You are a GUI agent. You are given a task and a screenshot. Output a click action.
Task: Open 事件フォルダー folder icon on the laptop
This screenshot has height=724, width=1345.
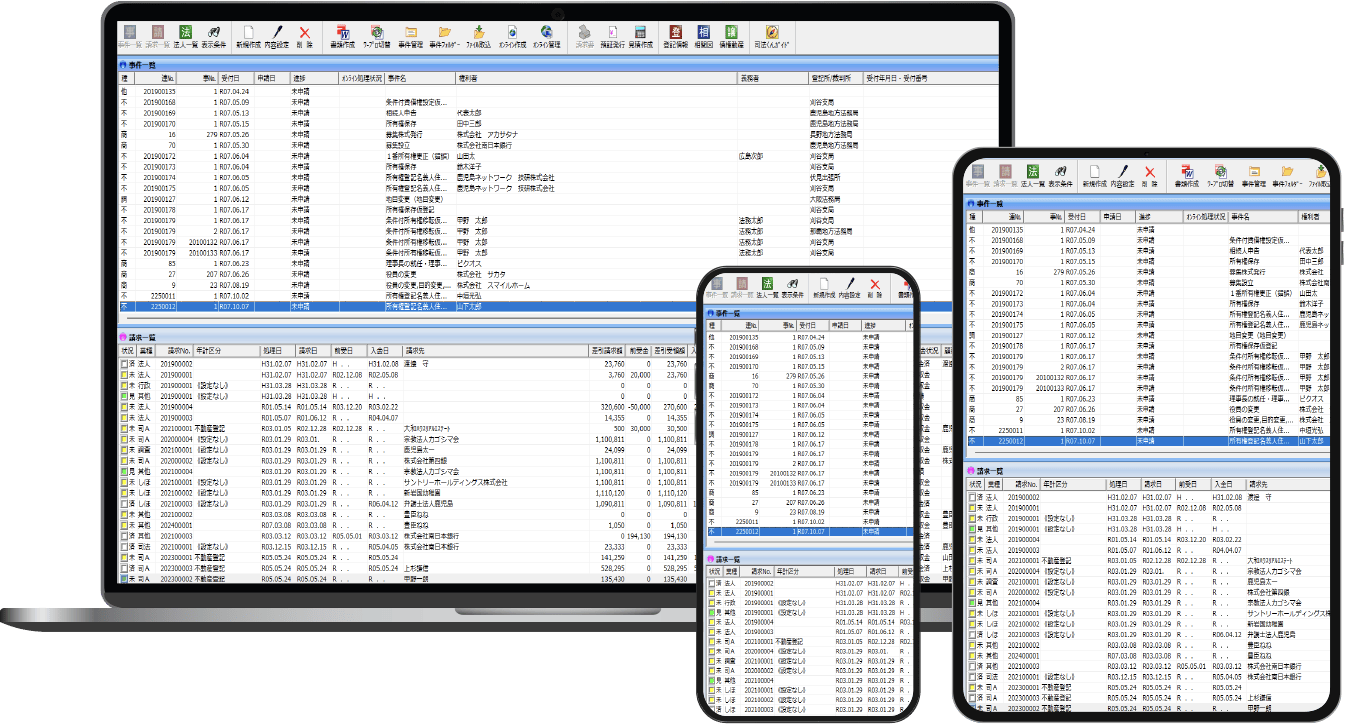click(x=444, y=37)
